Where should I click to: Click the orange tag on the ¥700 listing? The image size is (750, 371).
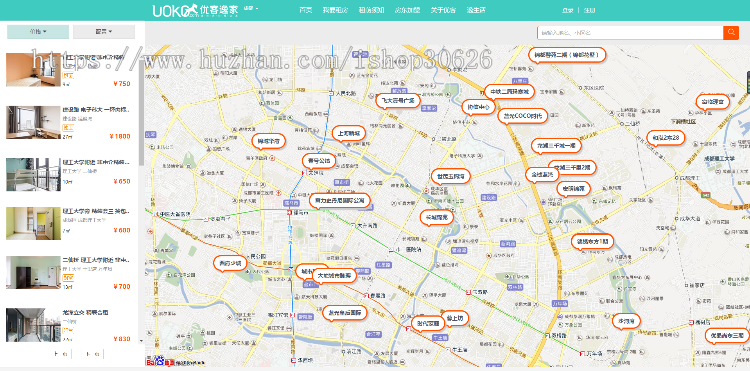coord(68,277)
